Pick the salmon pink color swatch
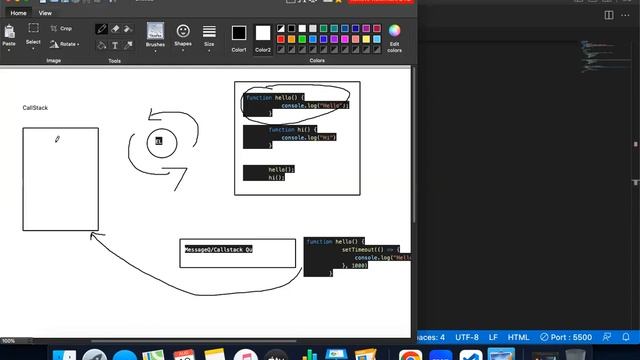 (x=356, y=39)
